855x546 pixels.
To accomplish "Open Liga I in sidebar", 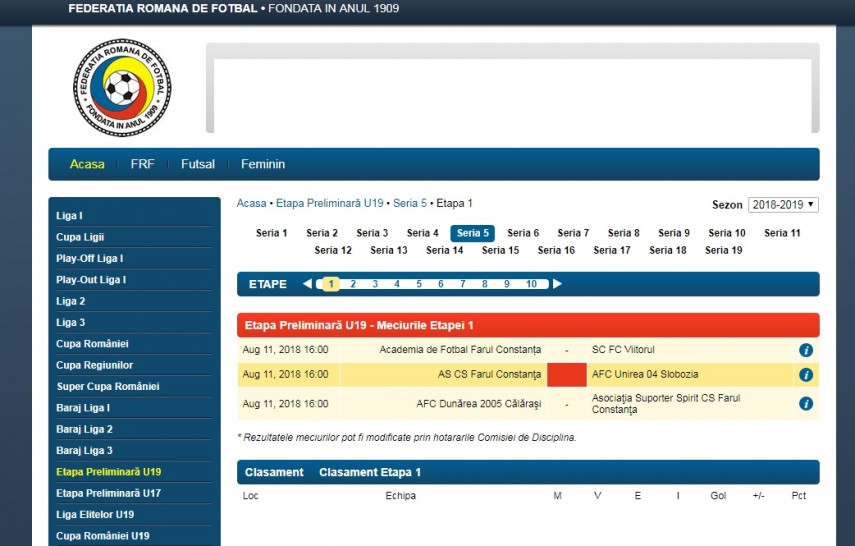I will (69, 216).
